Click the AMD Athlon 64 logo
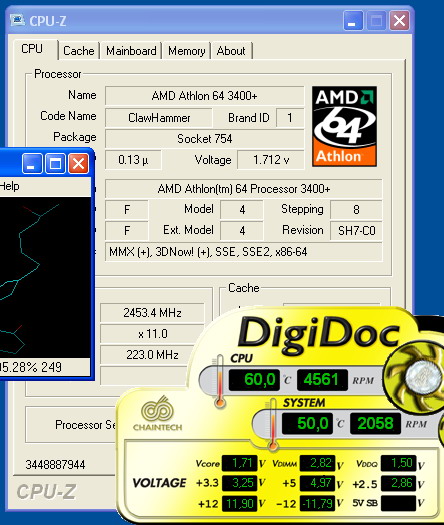444x525 pixels. click(x=344, y=126)
